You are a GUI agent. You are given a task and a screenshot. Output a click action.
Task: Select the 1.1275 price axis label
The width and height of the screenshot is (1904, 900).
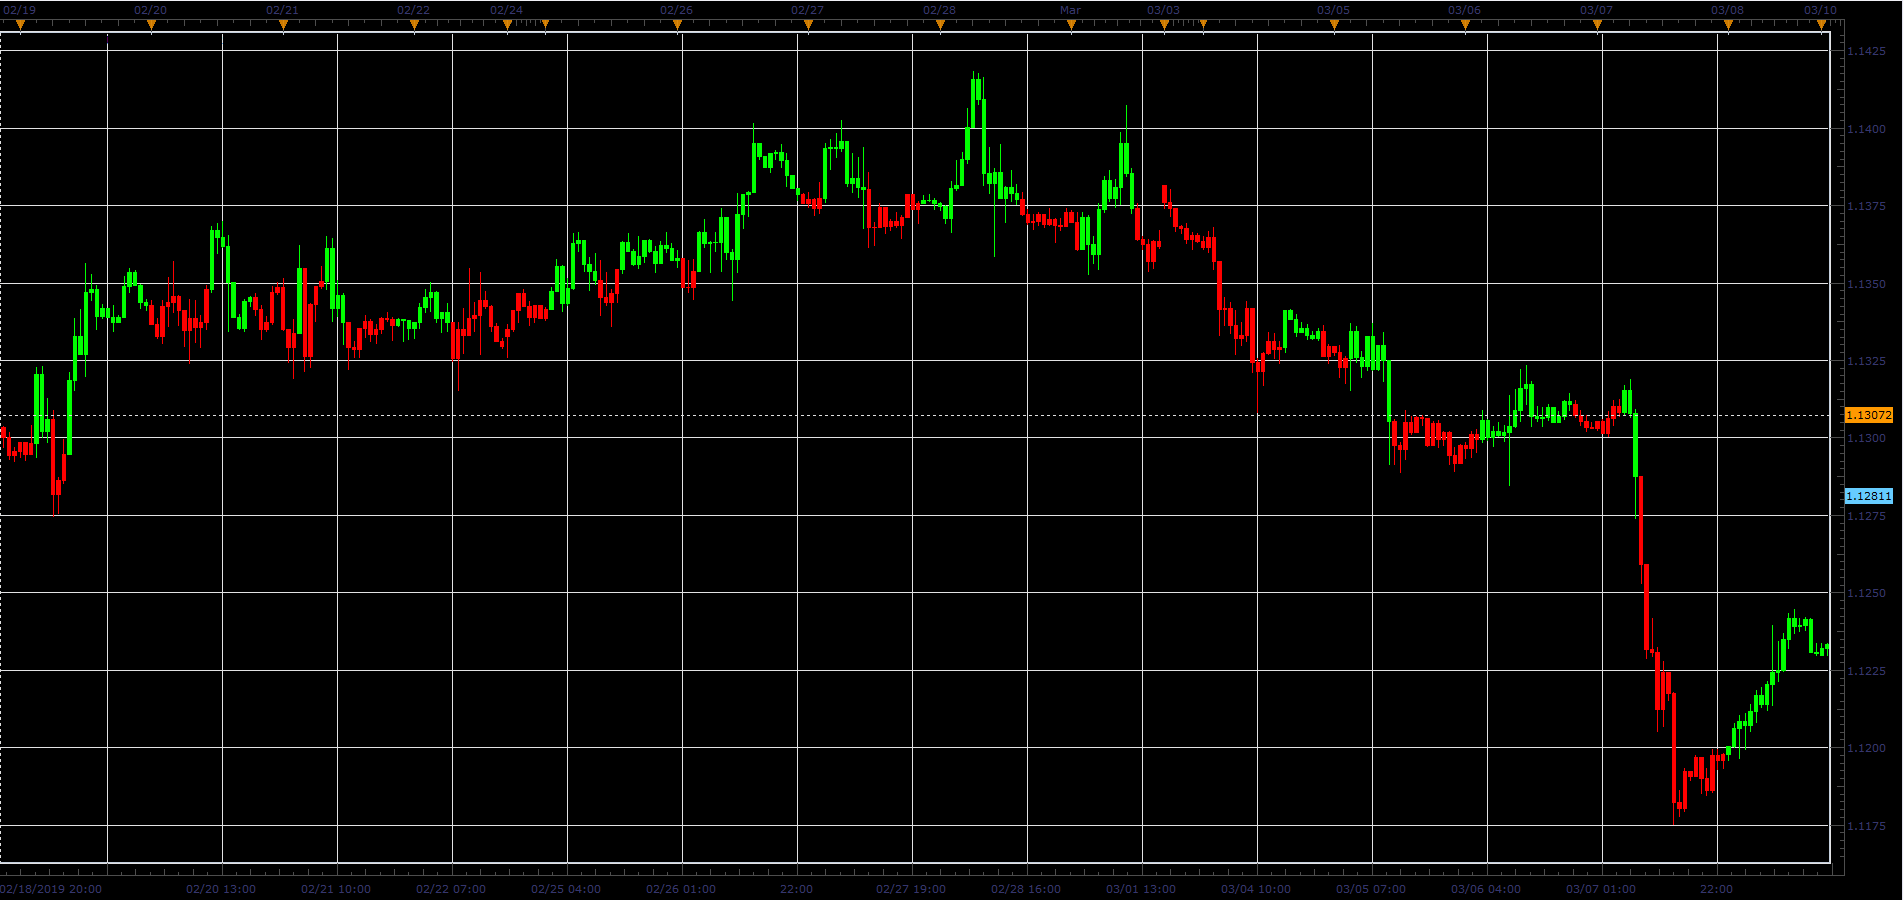pos(1866,516)
